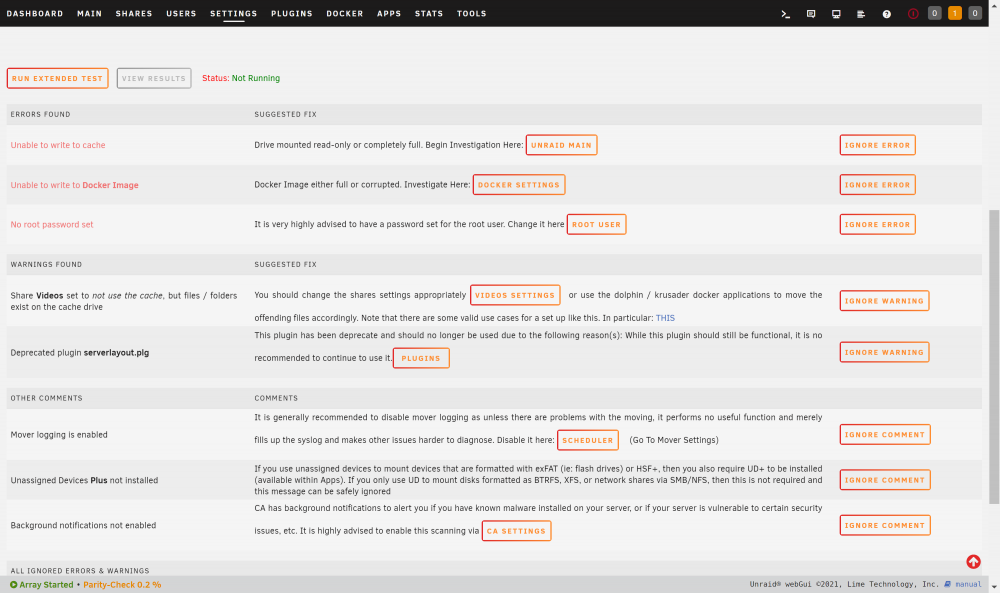Screen dimensions: 1000x593
Task: Open the Apps menu item
Action: (x=389, y=13)
